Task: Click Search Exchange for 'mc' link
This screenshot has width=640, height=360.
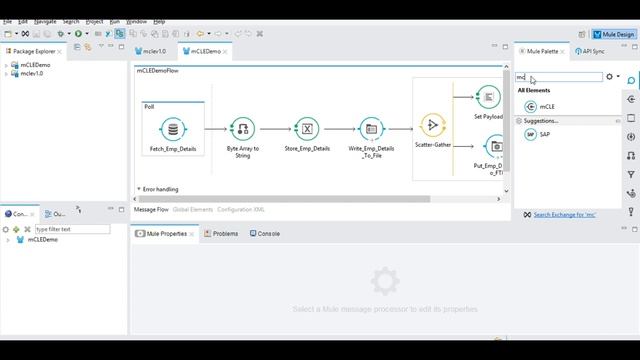Action: 564,215
